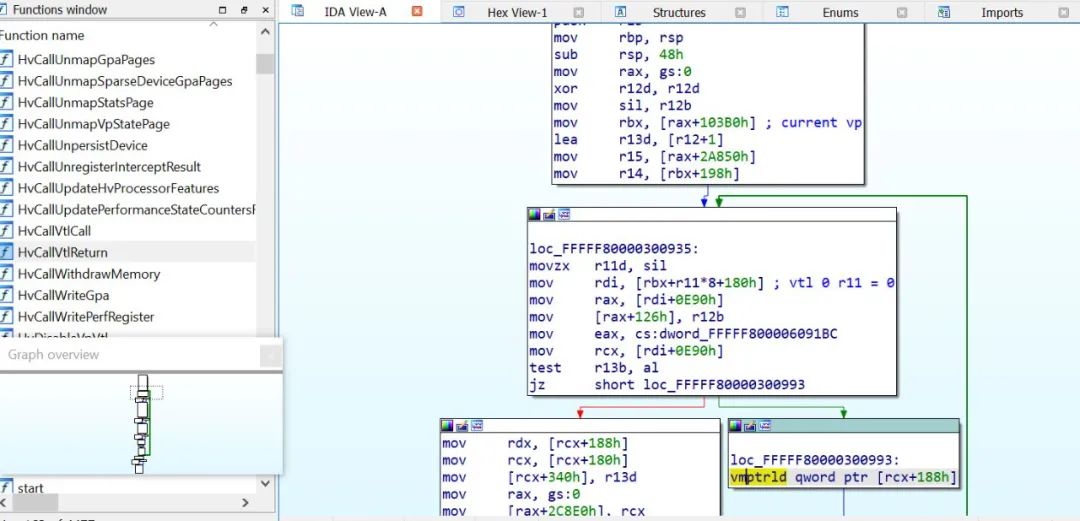The width and height of the screenshot is (1080, 521).
Task: Select HvCallVtlCall function entry
Action: (54, 231)
